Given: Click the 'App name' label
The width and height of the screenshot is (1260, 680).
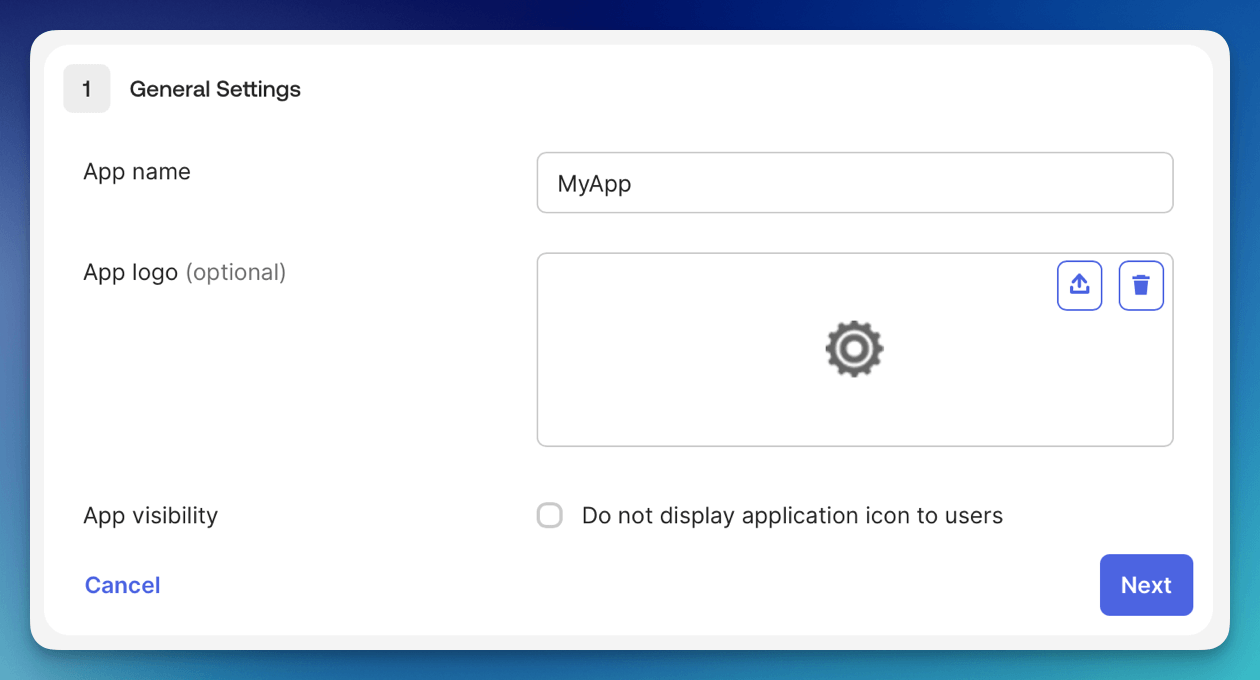Looking at the screenshot, I should (137, 172).
